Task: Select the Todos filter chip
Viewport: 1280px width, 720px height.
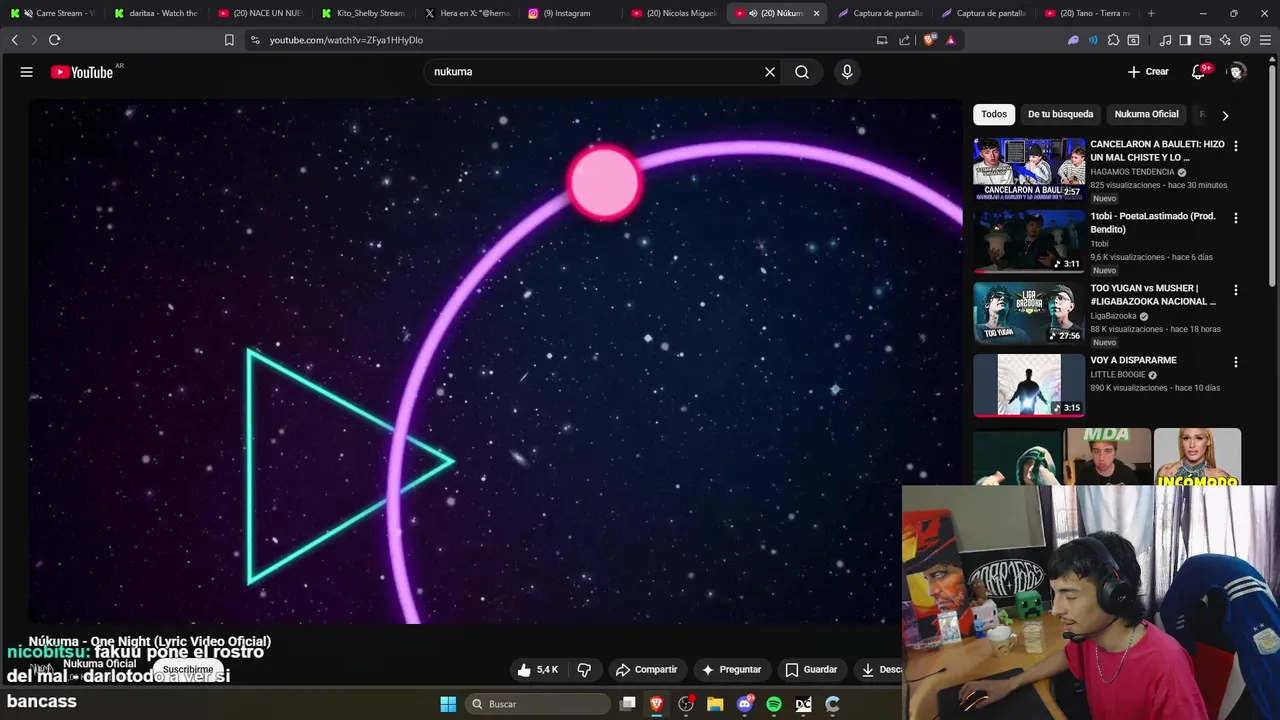Action: [x=994, y=114]
